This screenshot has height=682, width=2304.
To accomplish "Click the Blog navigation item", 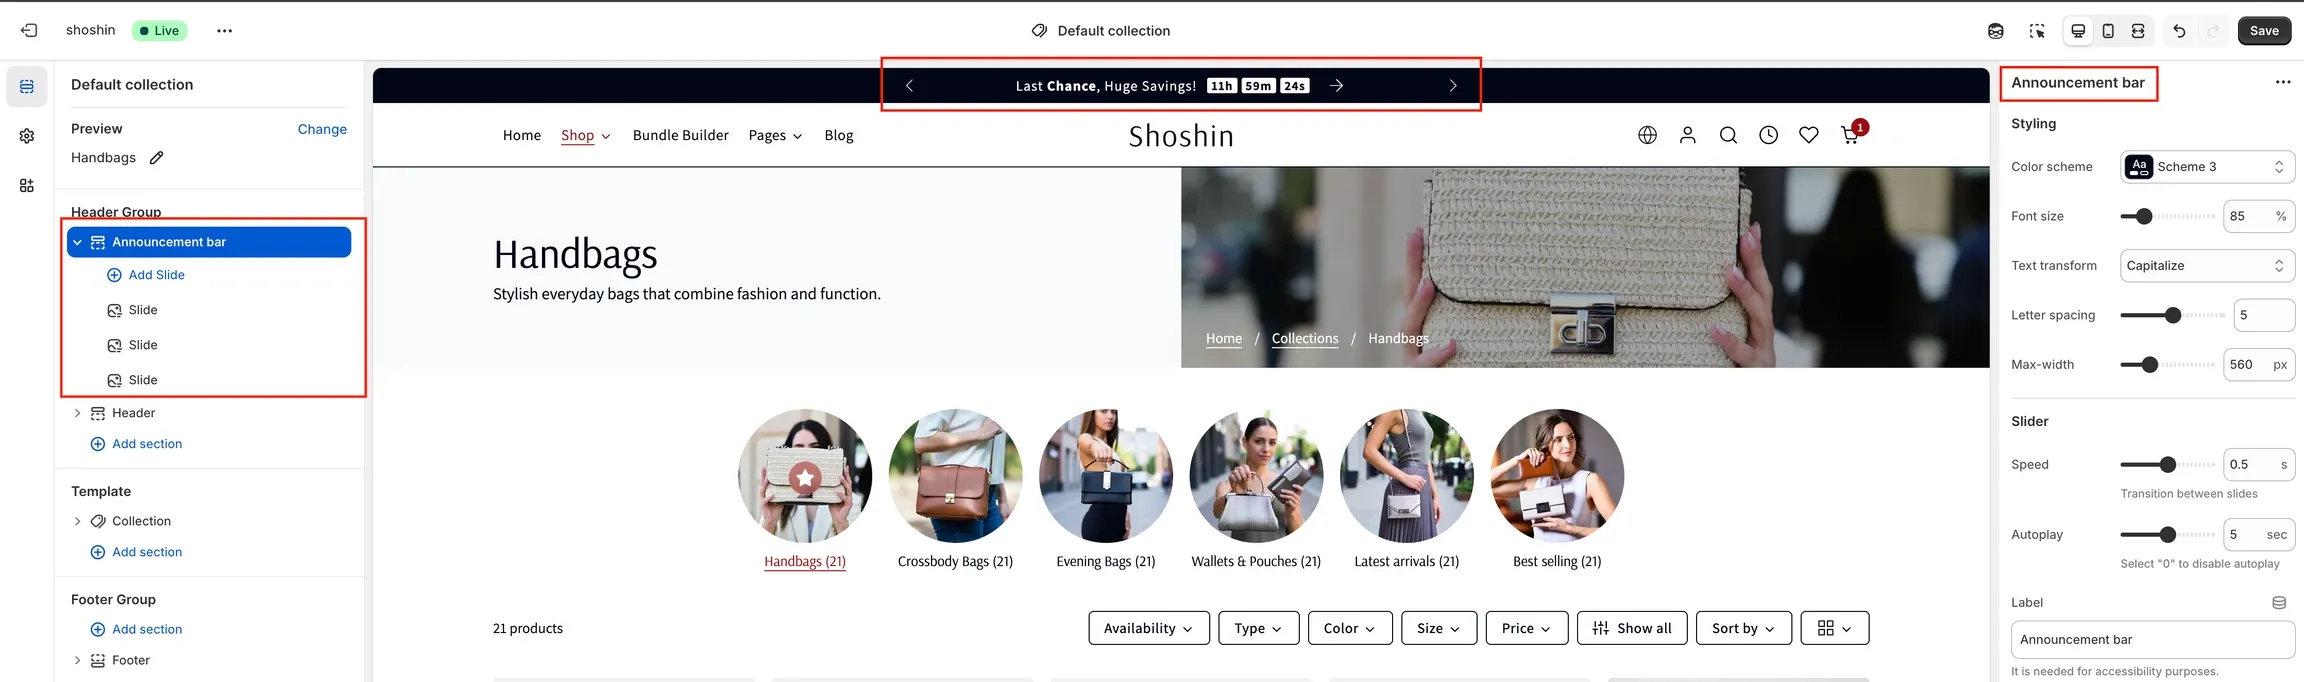I will point(838,135).
